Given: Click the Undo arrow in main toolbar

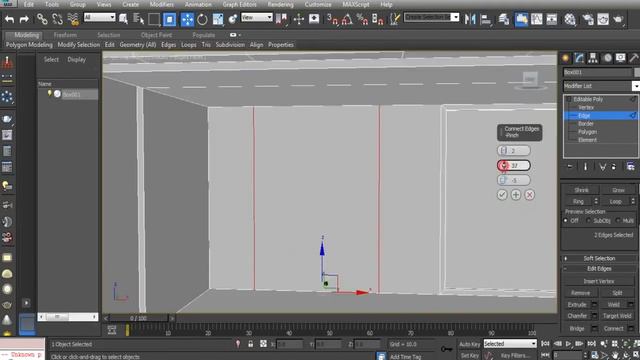Looking at the screenshot, I should 9,19.
